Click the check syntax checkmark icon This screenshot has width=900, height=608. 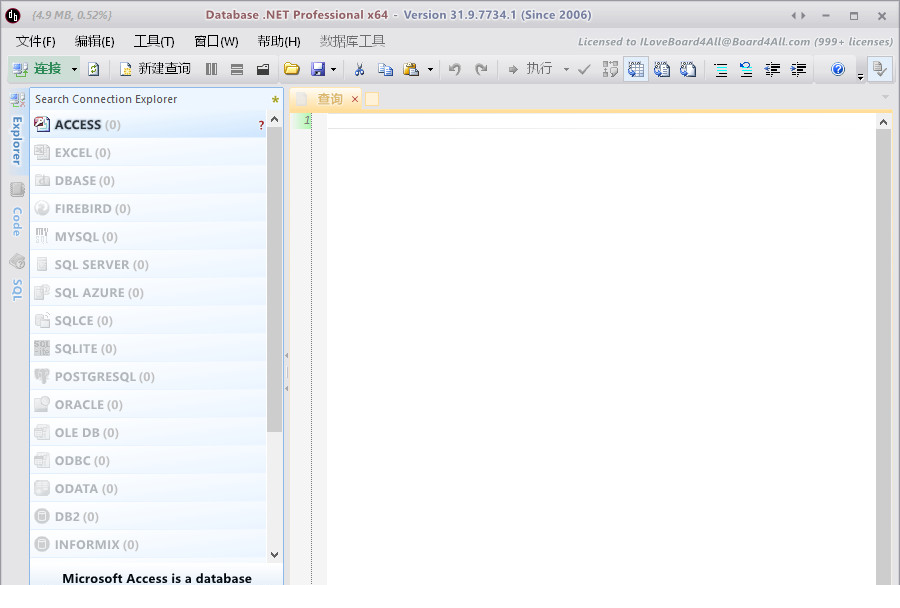point(584,69)
